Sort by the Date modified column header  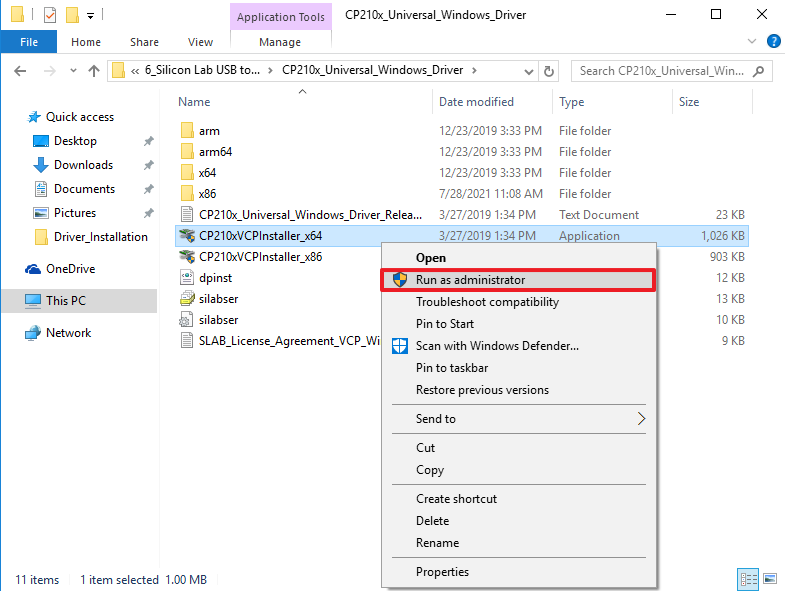pos(476,102)
